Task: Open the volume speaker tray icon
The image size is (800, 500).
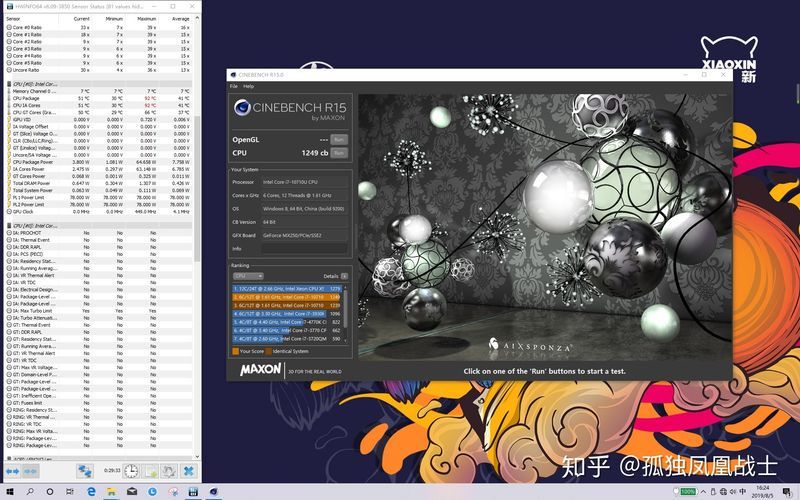Action: 733,492
